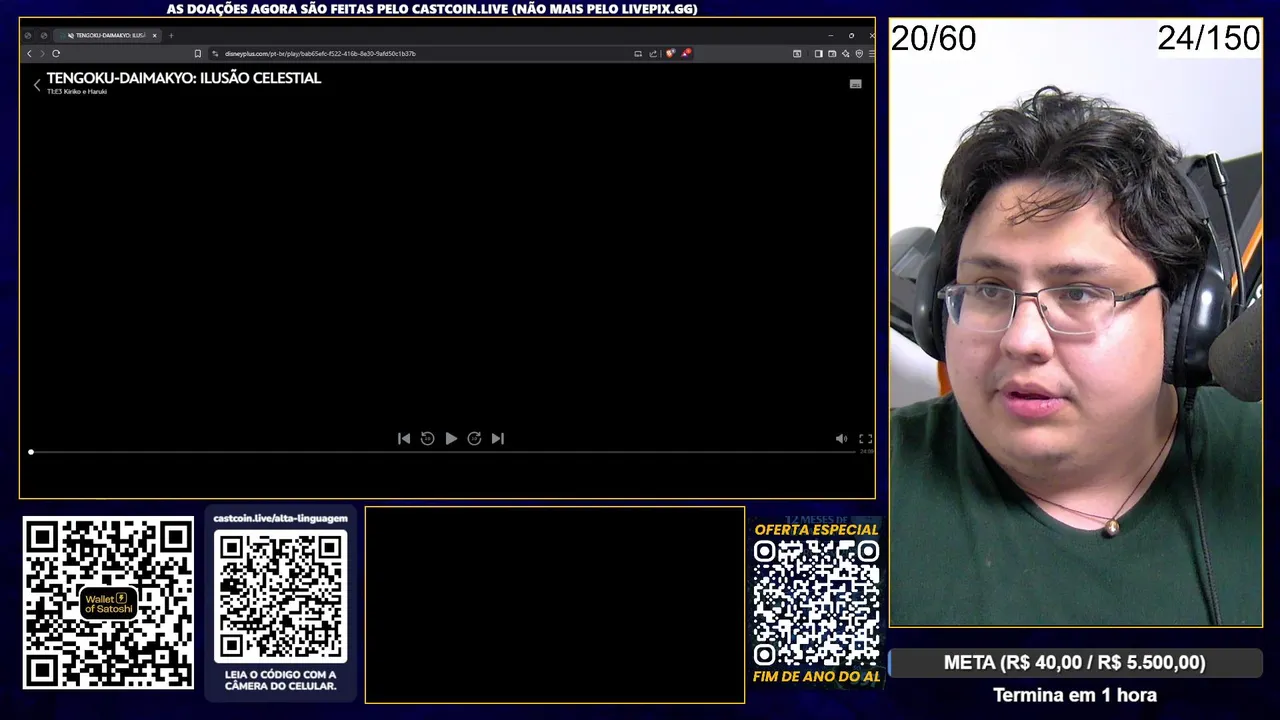Screen dimensions: 1280x720
Task: Reload the Disney+ page
Action: coord(56,54)
